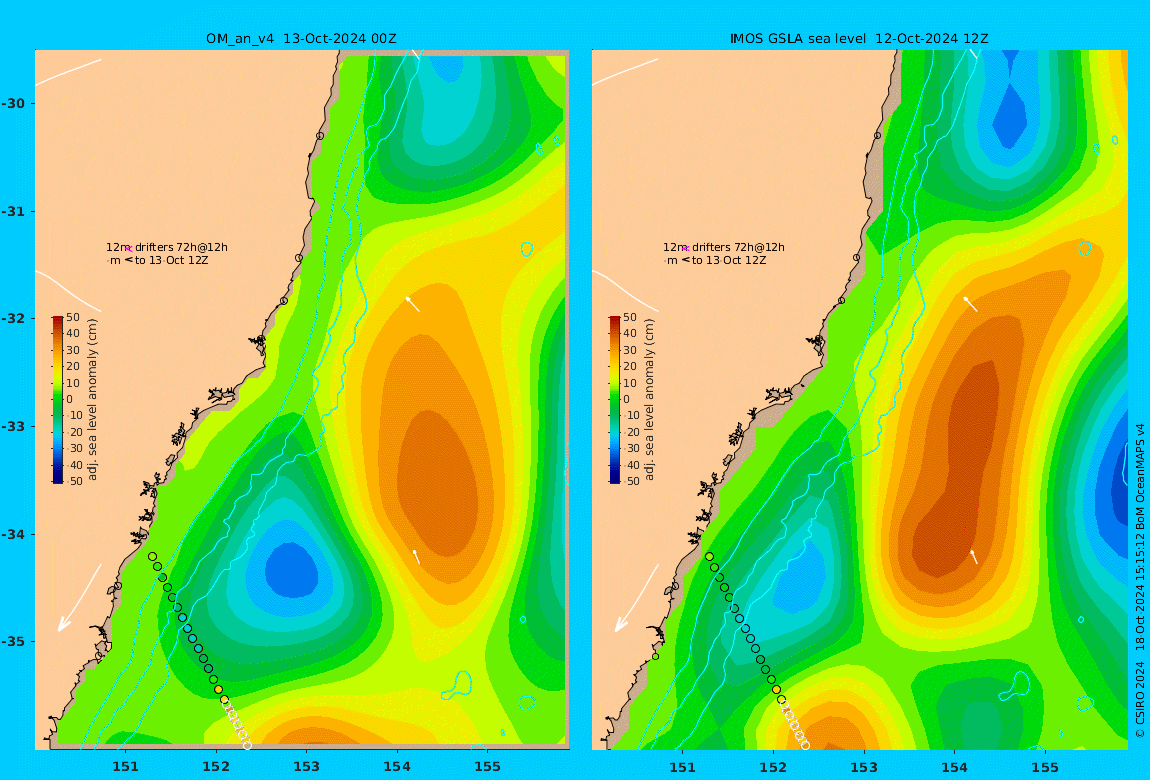Click the 153 longitude label under the right map

click(x=864, y=767)
